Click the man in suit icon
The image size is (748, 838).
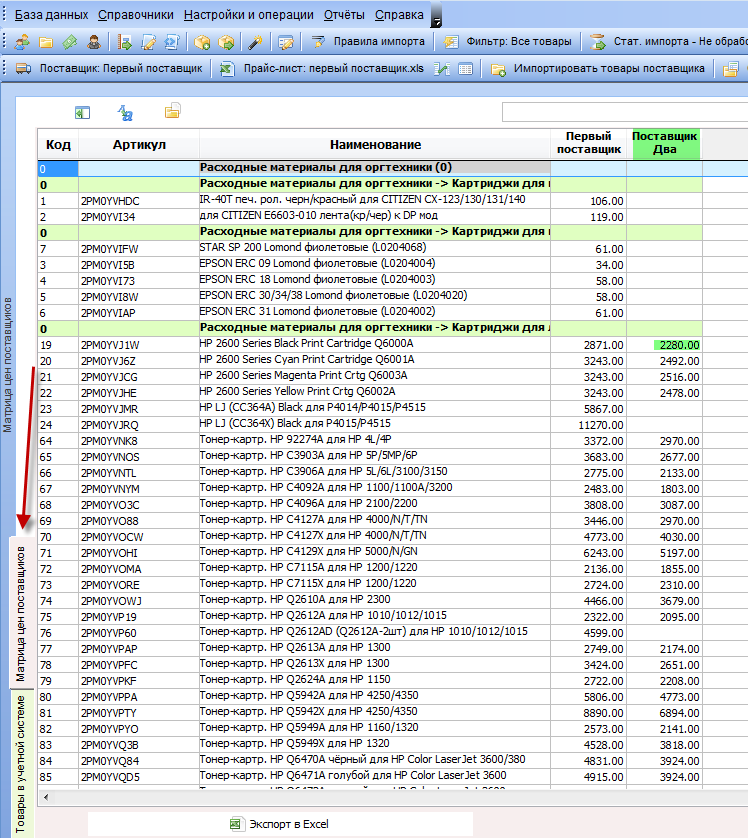[x=94, y=42]
